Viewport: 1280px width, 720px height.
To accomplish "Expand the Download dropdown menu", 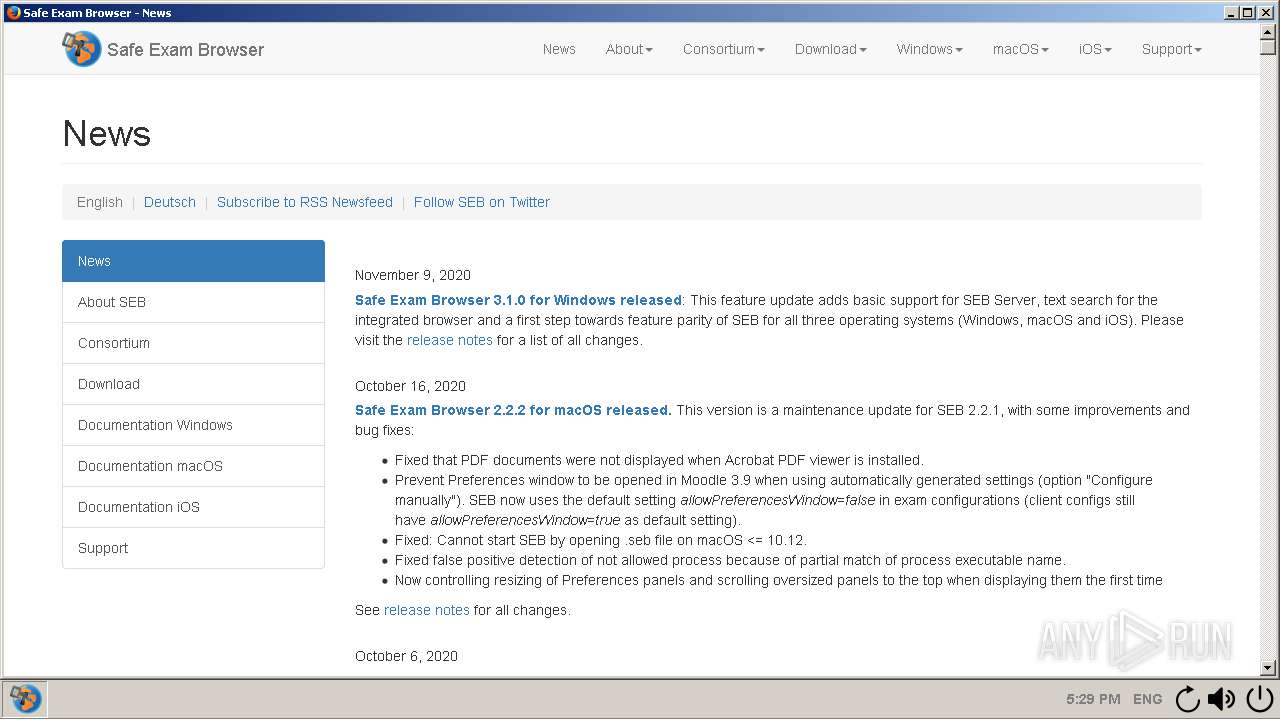I will 831,49.
